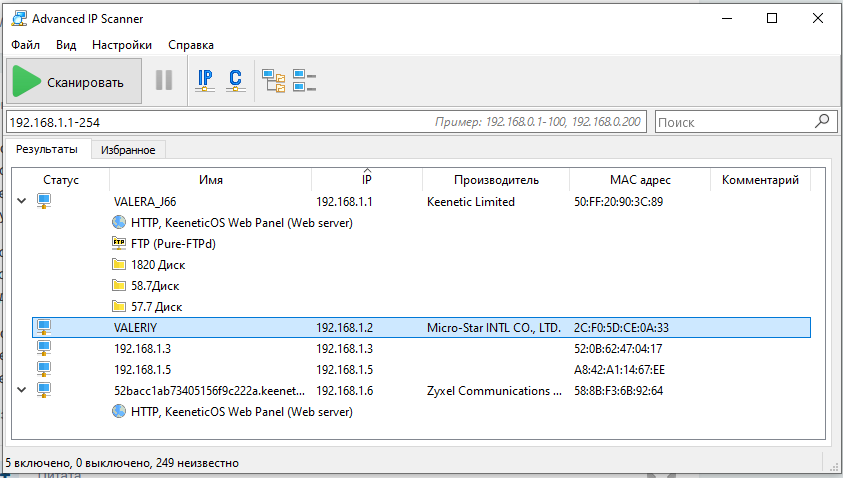
Task: Click the expand all tree icon
Action: (x=274, y=81)
